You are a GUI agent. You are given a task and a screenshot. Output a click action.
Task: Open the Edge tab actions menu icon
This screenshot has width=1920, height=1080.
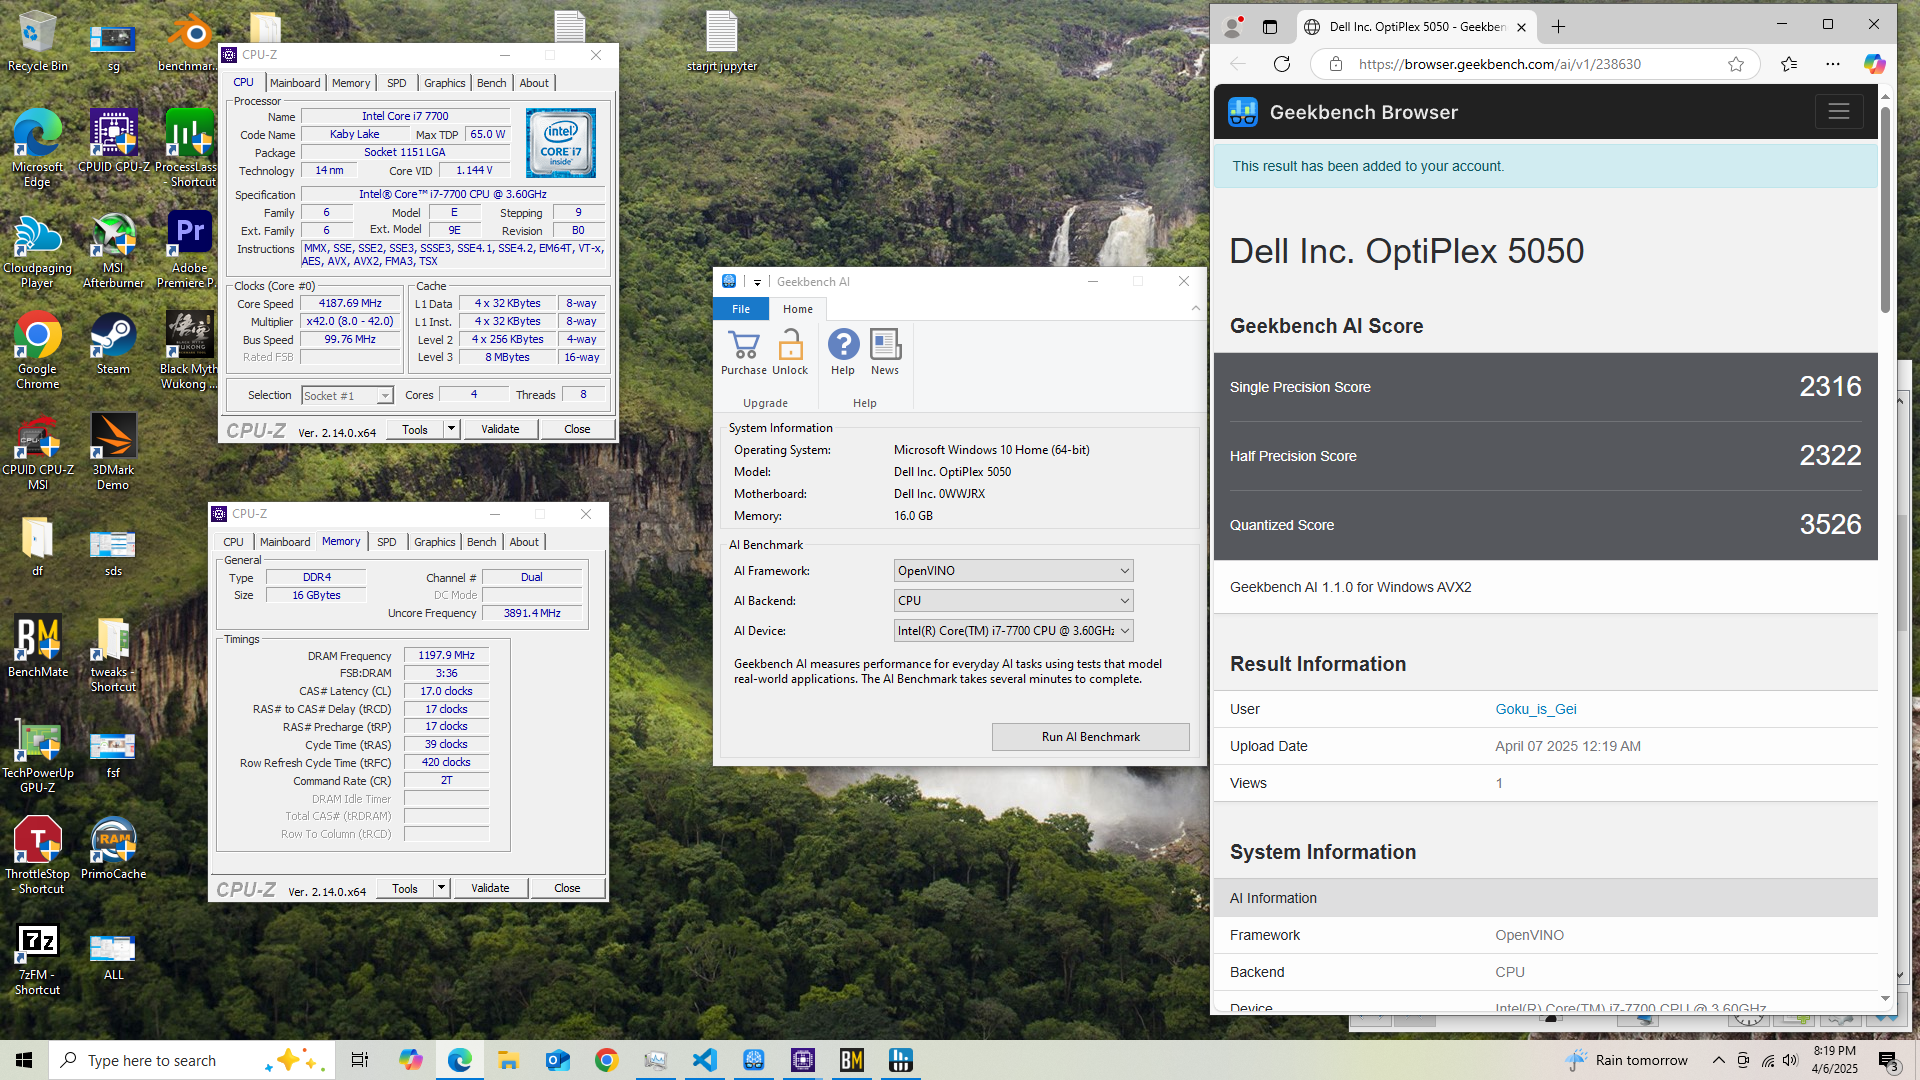(x=1270, y=27)
